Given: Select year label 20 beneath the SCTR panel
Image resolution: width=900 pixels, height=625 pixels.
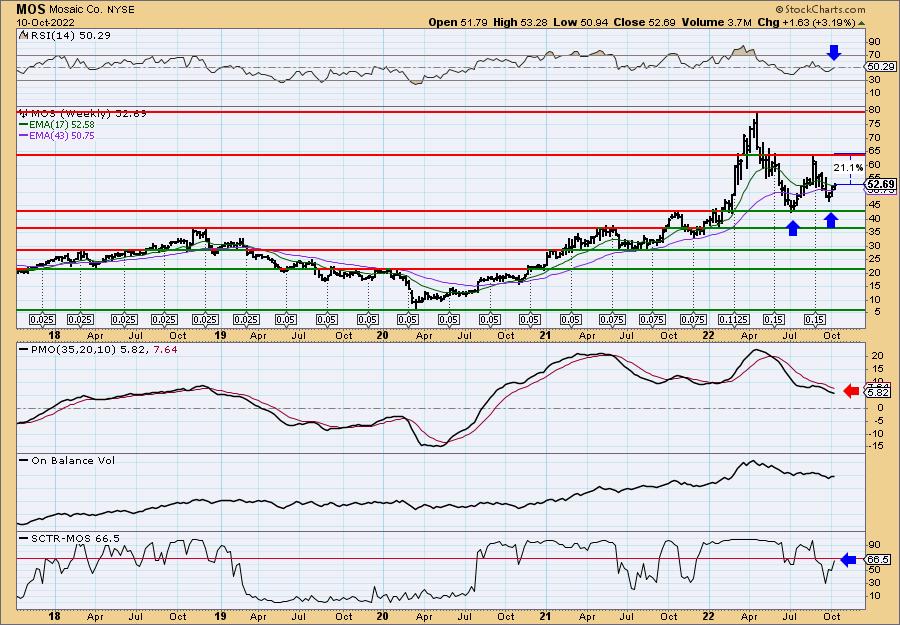Looking at the screenshot, I should (x=383, y=617).
